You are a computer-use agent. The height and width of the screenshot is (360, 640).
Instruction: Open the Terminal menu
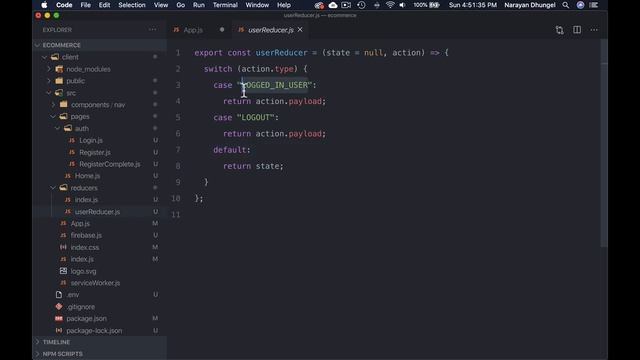pyautogui.click(x=225, y=5)
